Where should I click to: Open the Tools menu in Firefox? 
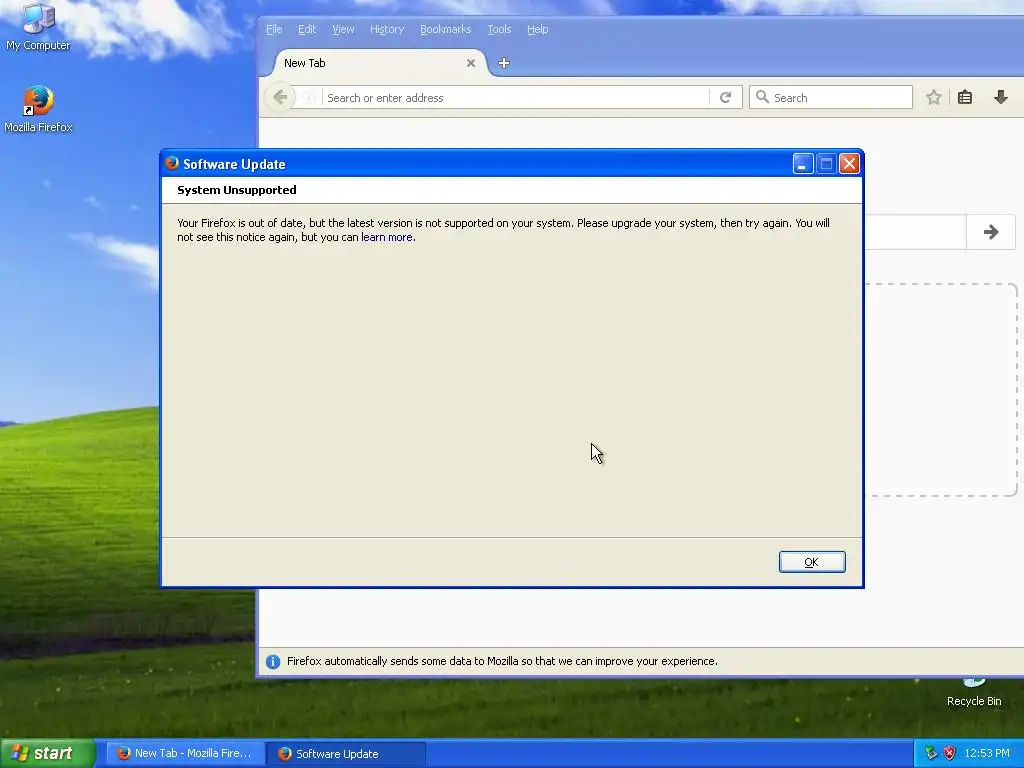coord(499,29)
